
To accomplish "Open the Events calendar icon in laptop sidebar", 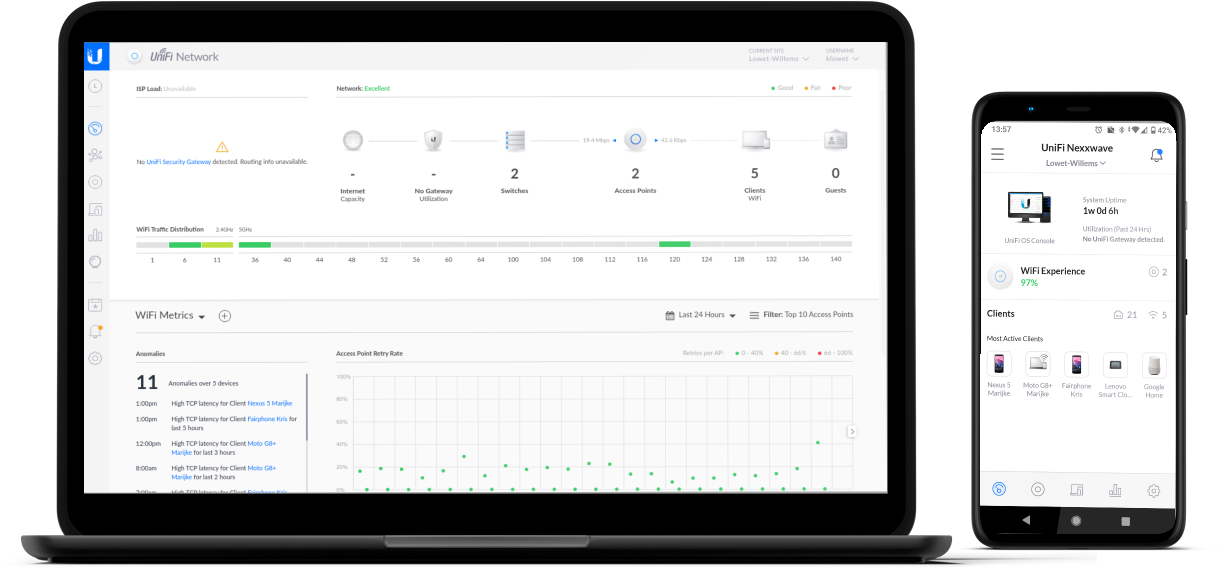I will (x=95, y=305).
